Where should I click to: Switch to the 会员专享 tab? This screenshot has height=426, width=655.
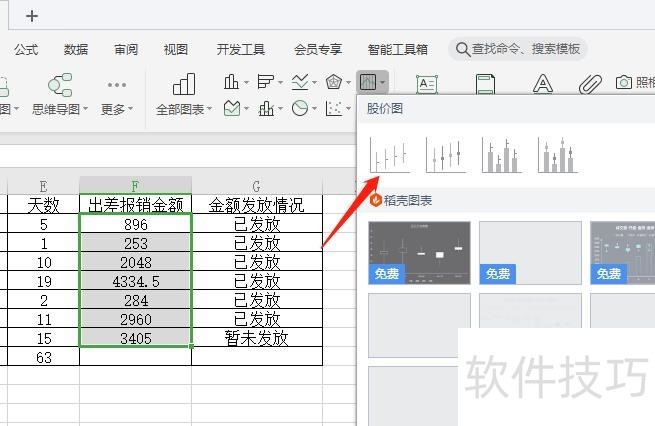click(x=318, y=50)
